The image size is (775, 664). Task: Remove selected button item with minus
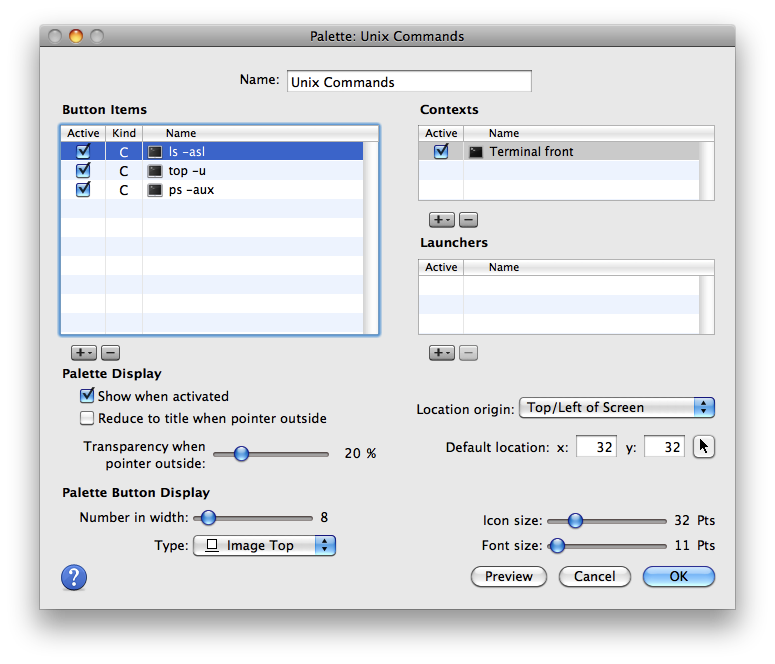tap(111, 353)
